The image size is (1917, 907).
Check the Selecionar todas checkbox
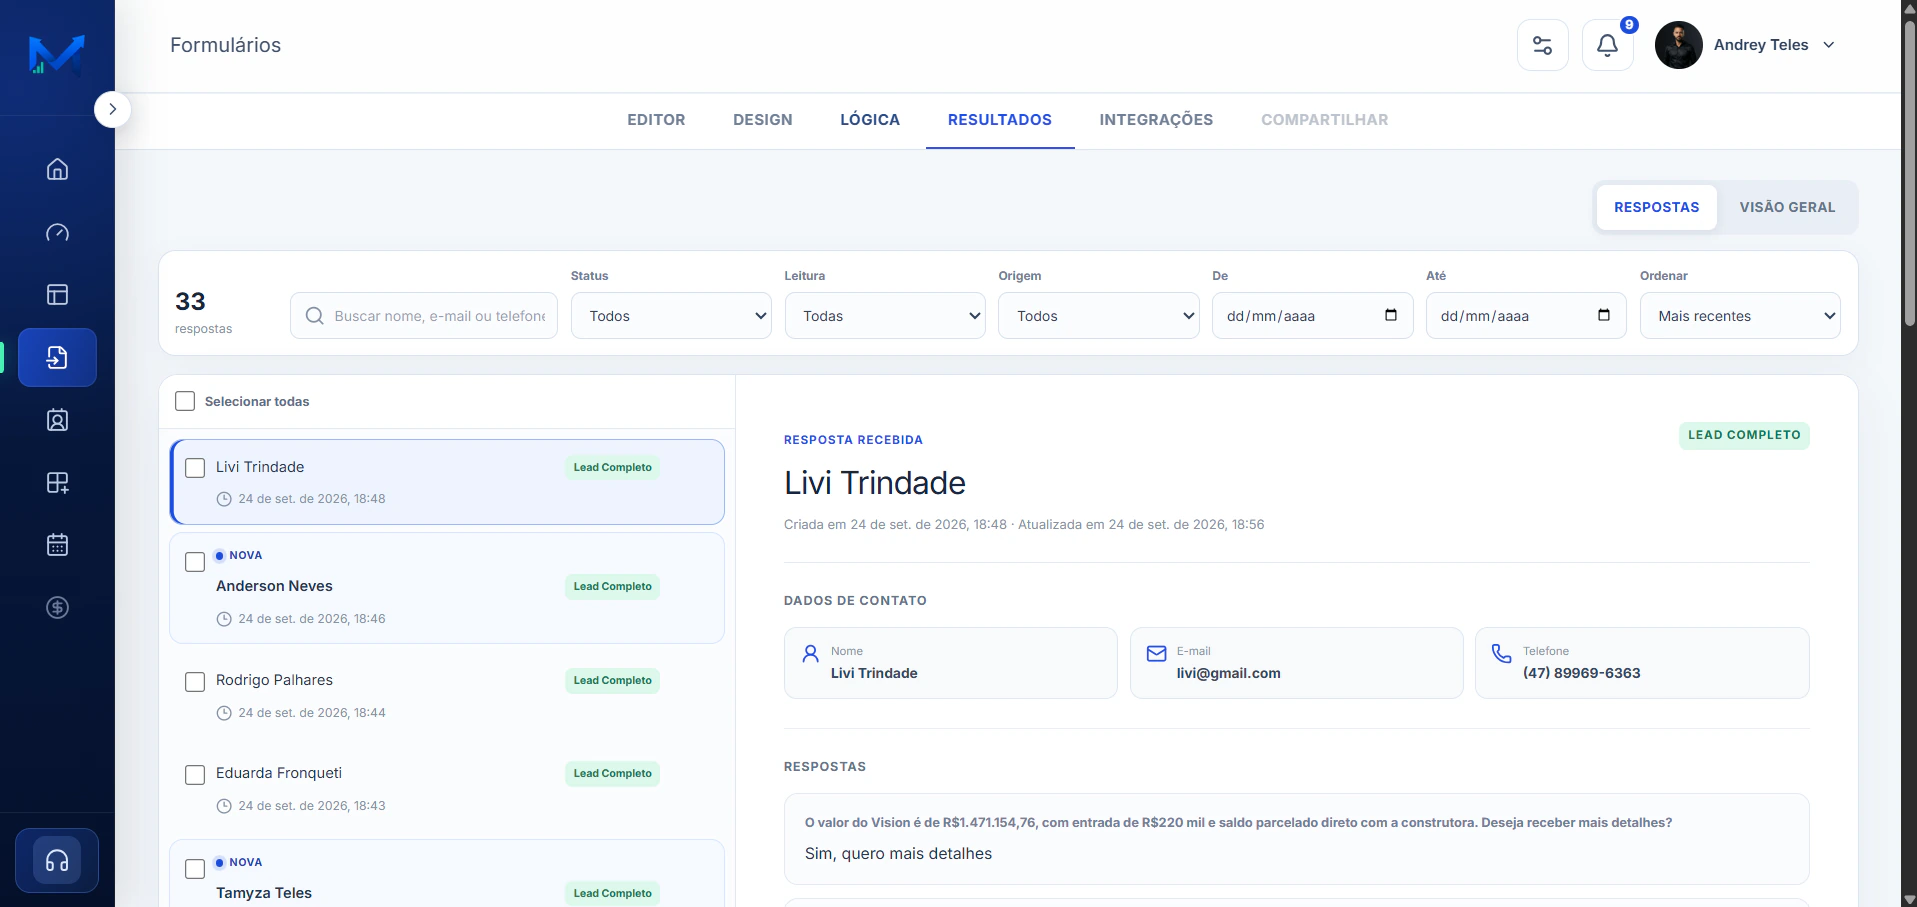coord(185,401)
